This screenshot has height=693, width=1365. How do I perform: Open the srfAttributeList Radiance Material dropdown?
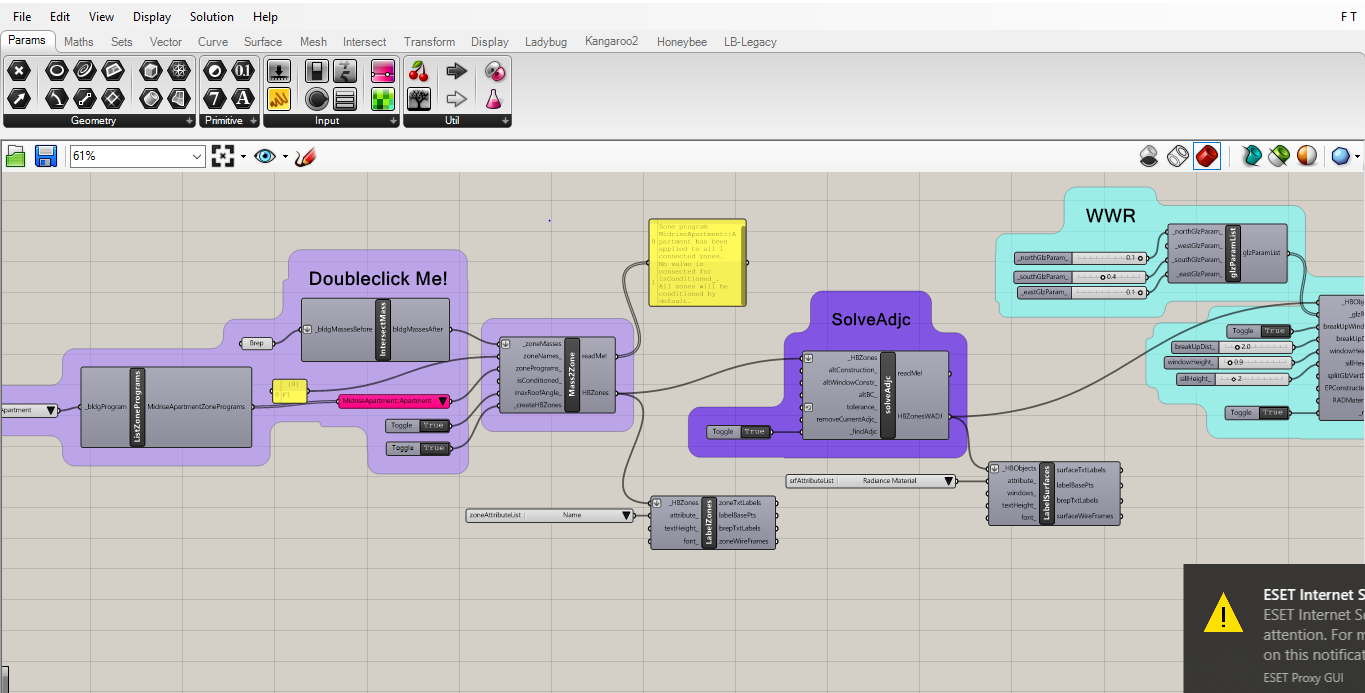870,481
